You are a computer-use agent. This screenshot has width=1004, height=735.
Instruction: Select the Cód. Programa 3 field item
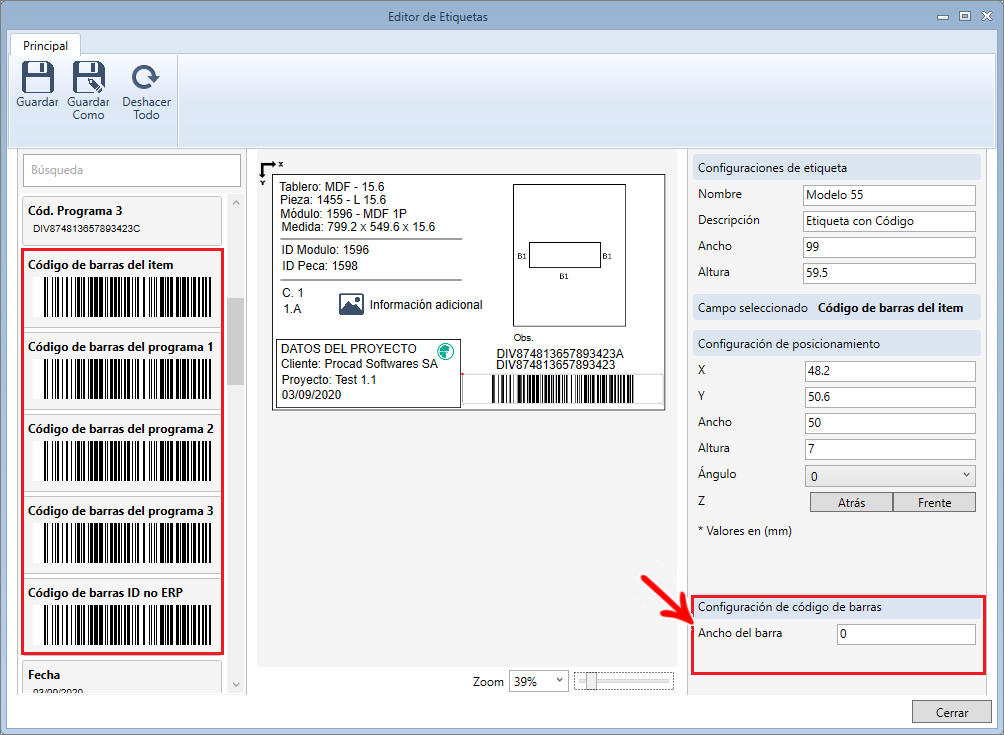point(122,221)
